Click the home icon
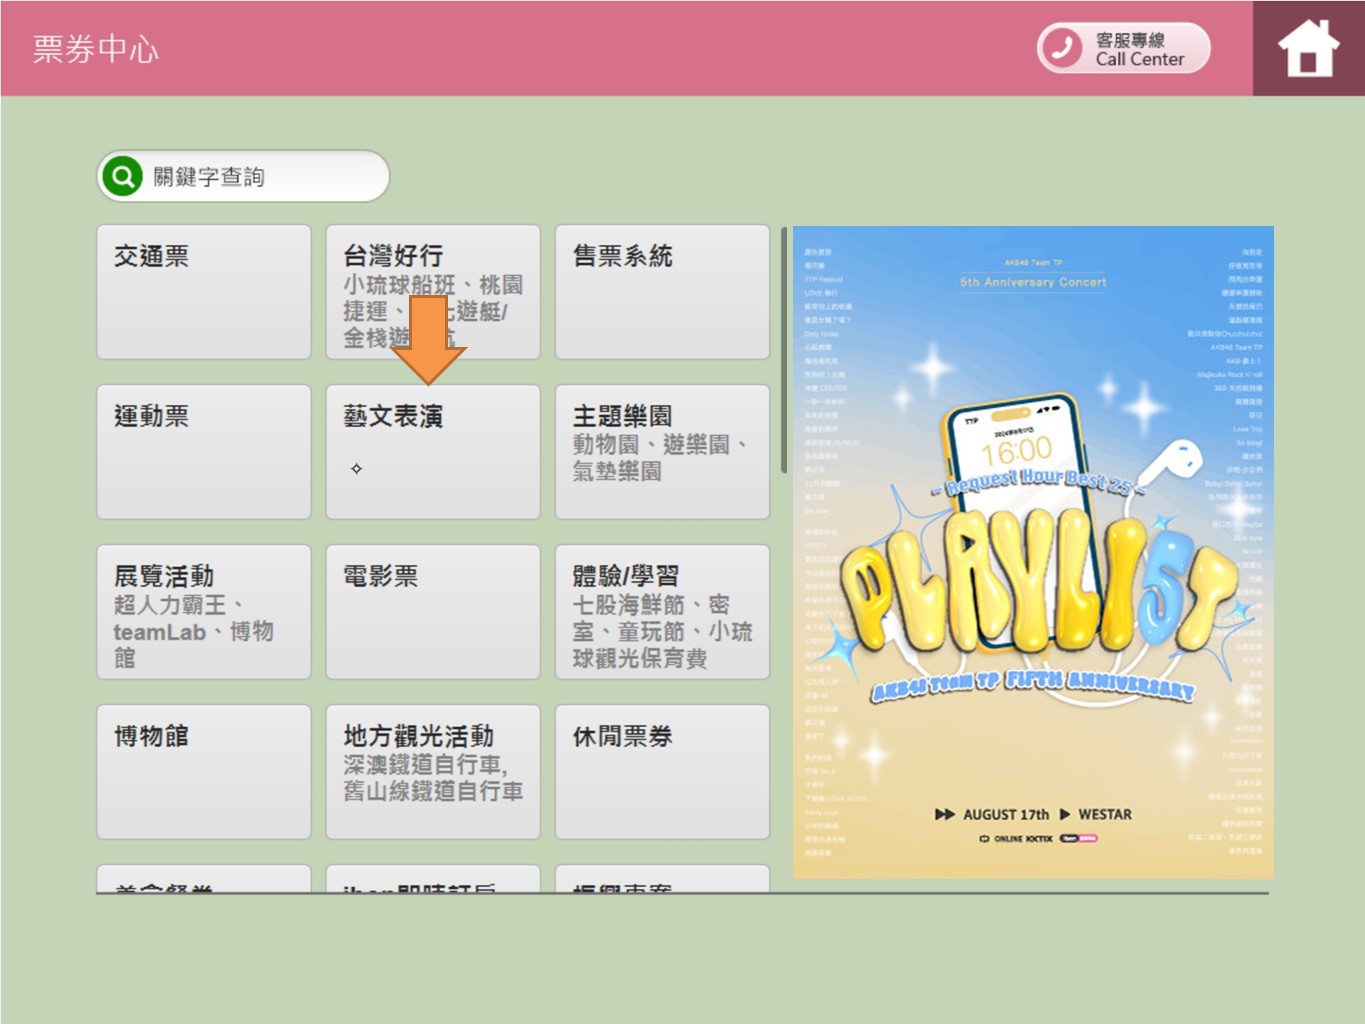 (1308, 48)
